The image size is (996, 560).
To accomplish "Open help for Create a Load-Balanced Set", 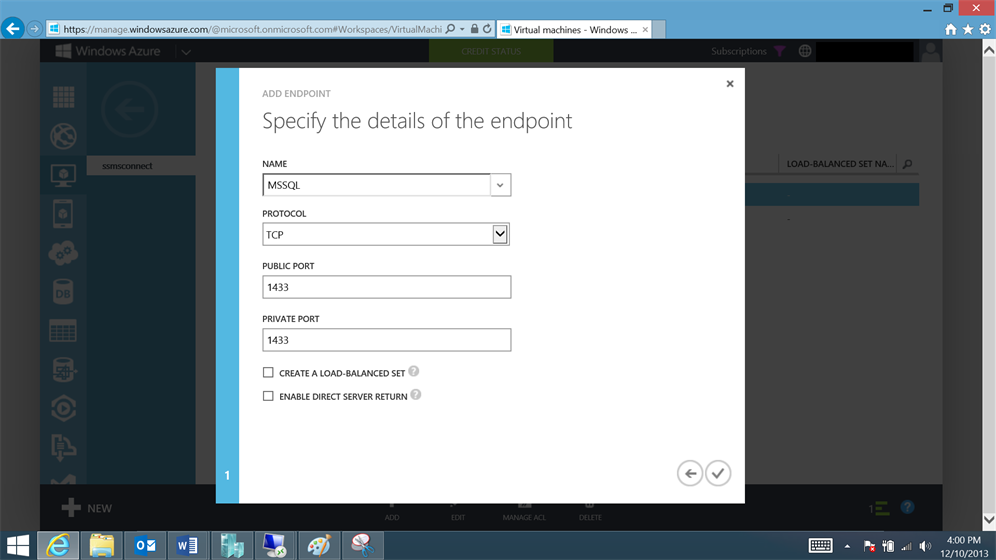I will 414,371.
